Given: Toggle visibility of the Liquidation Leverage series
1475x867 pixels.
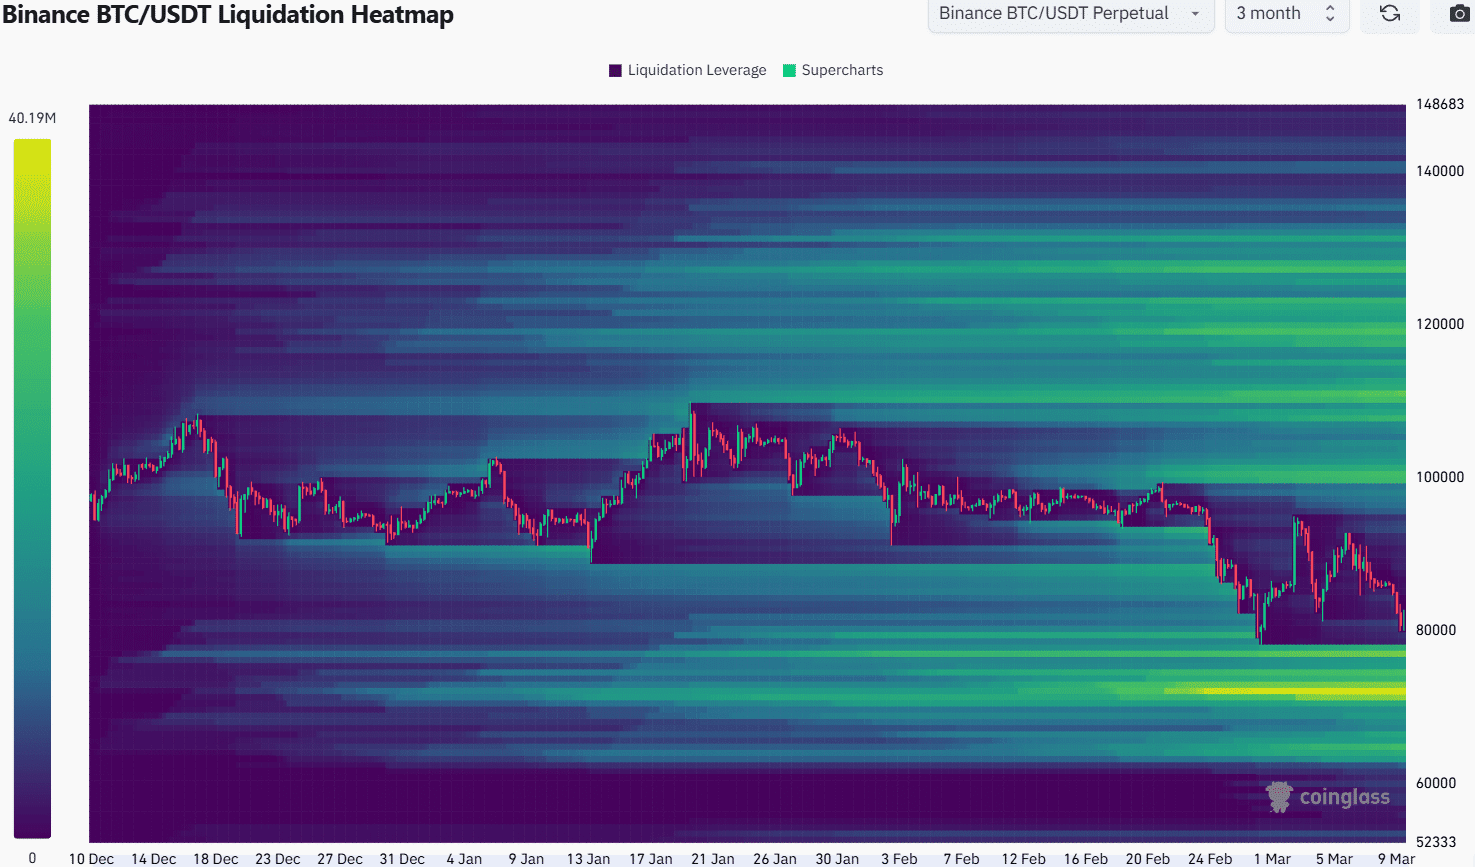Looking at the screenshot, I should point(687,70).
